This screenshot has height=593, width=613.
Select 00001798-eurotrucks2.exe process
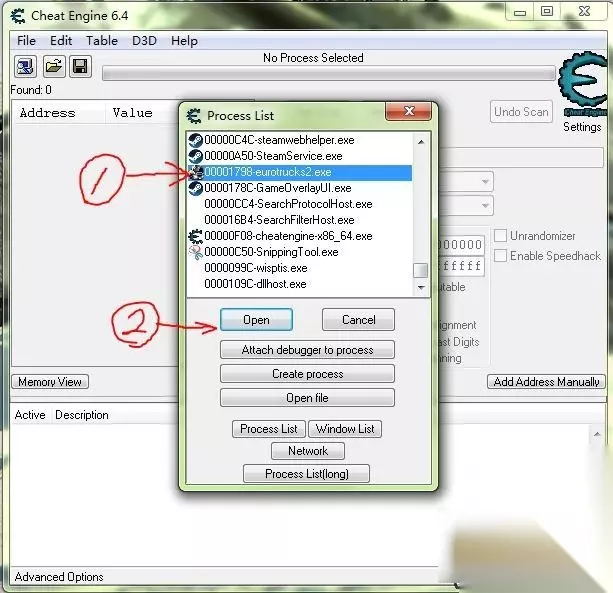click(300, 172)
